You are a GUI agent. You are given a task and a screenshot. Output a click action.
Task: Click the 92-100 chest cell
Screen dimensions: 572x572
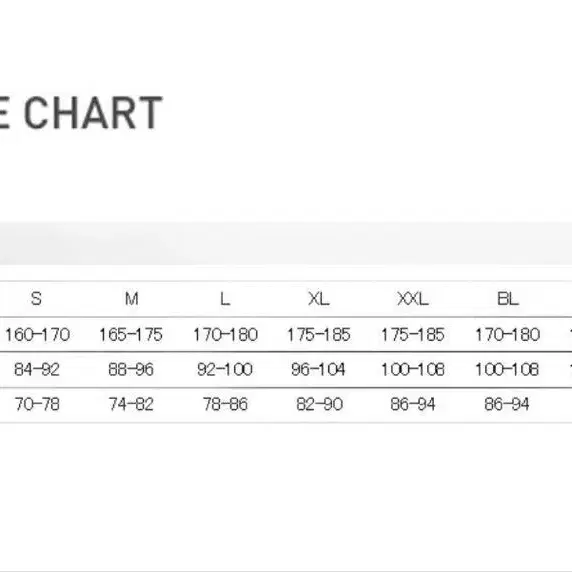225,370
